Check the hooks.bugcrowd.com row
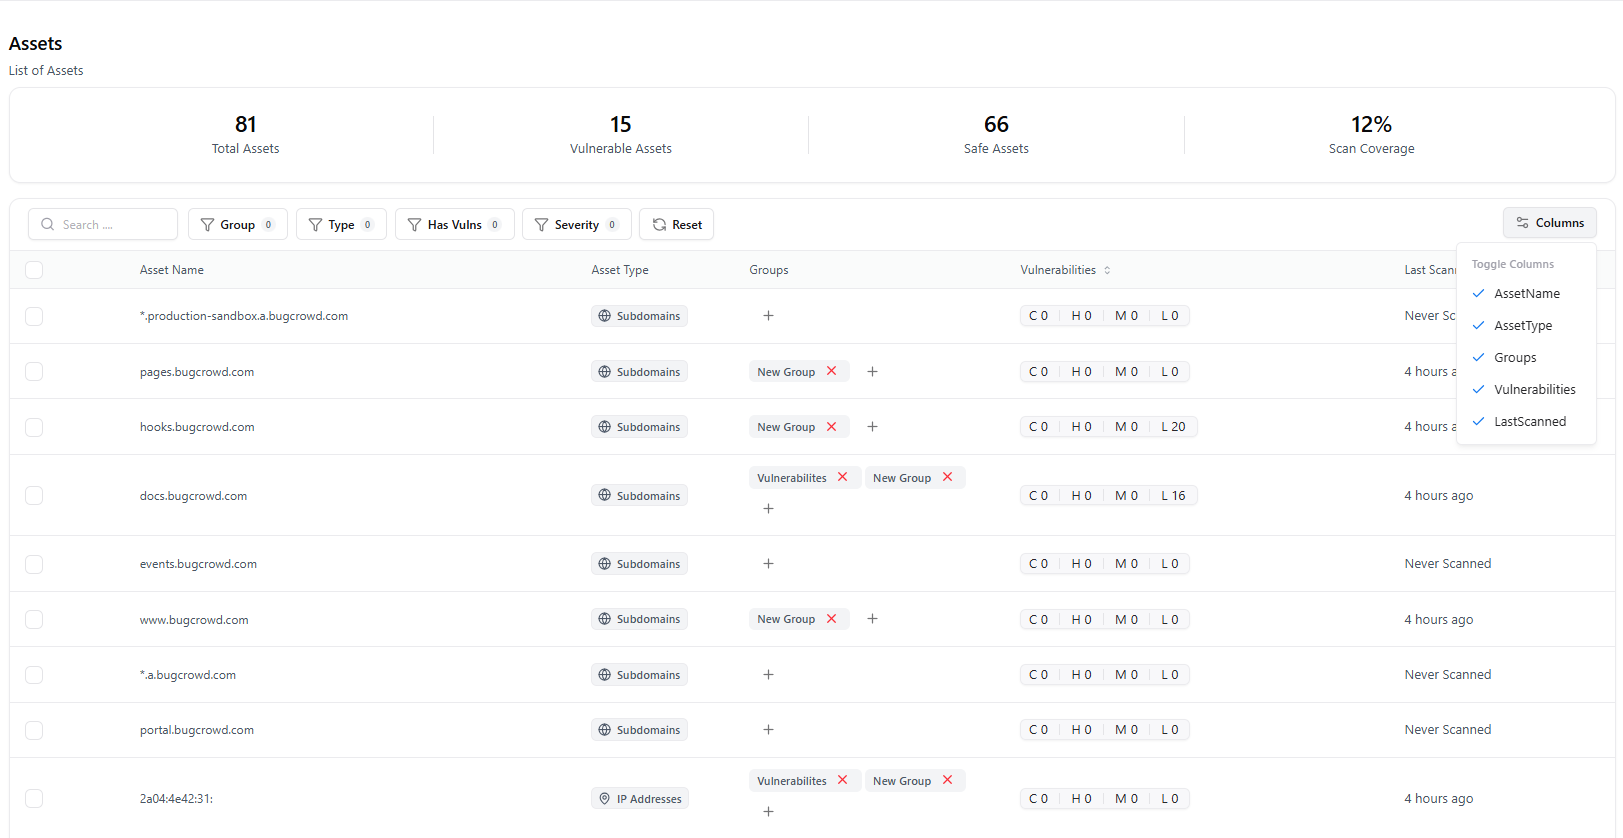1623x838 pixels. (34, 427)
